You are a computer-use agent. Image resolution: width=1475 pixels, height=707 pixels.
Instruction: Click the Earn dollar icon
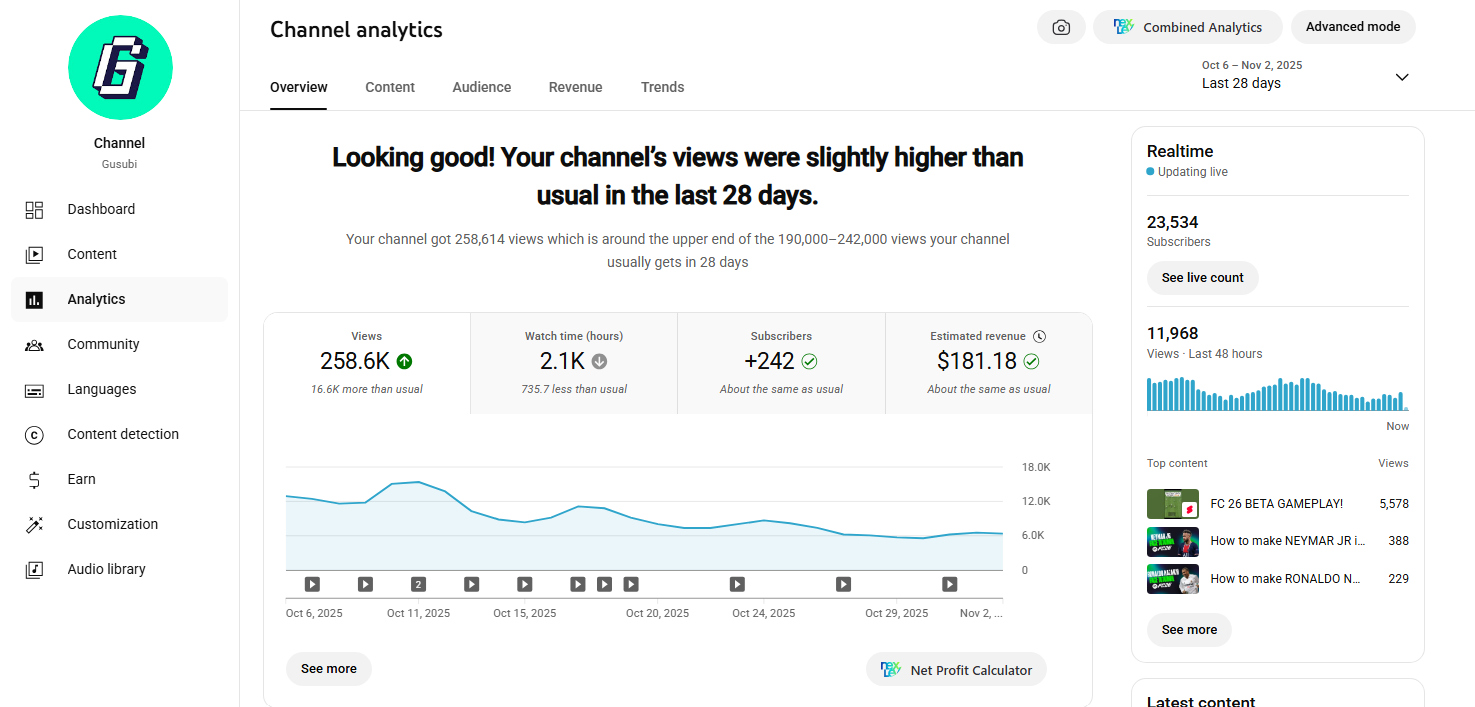tap(34, 480)
